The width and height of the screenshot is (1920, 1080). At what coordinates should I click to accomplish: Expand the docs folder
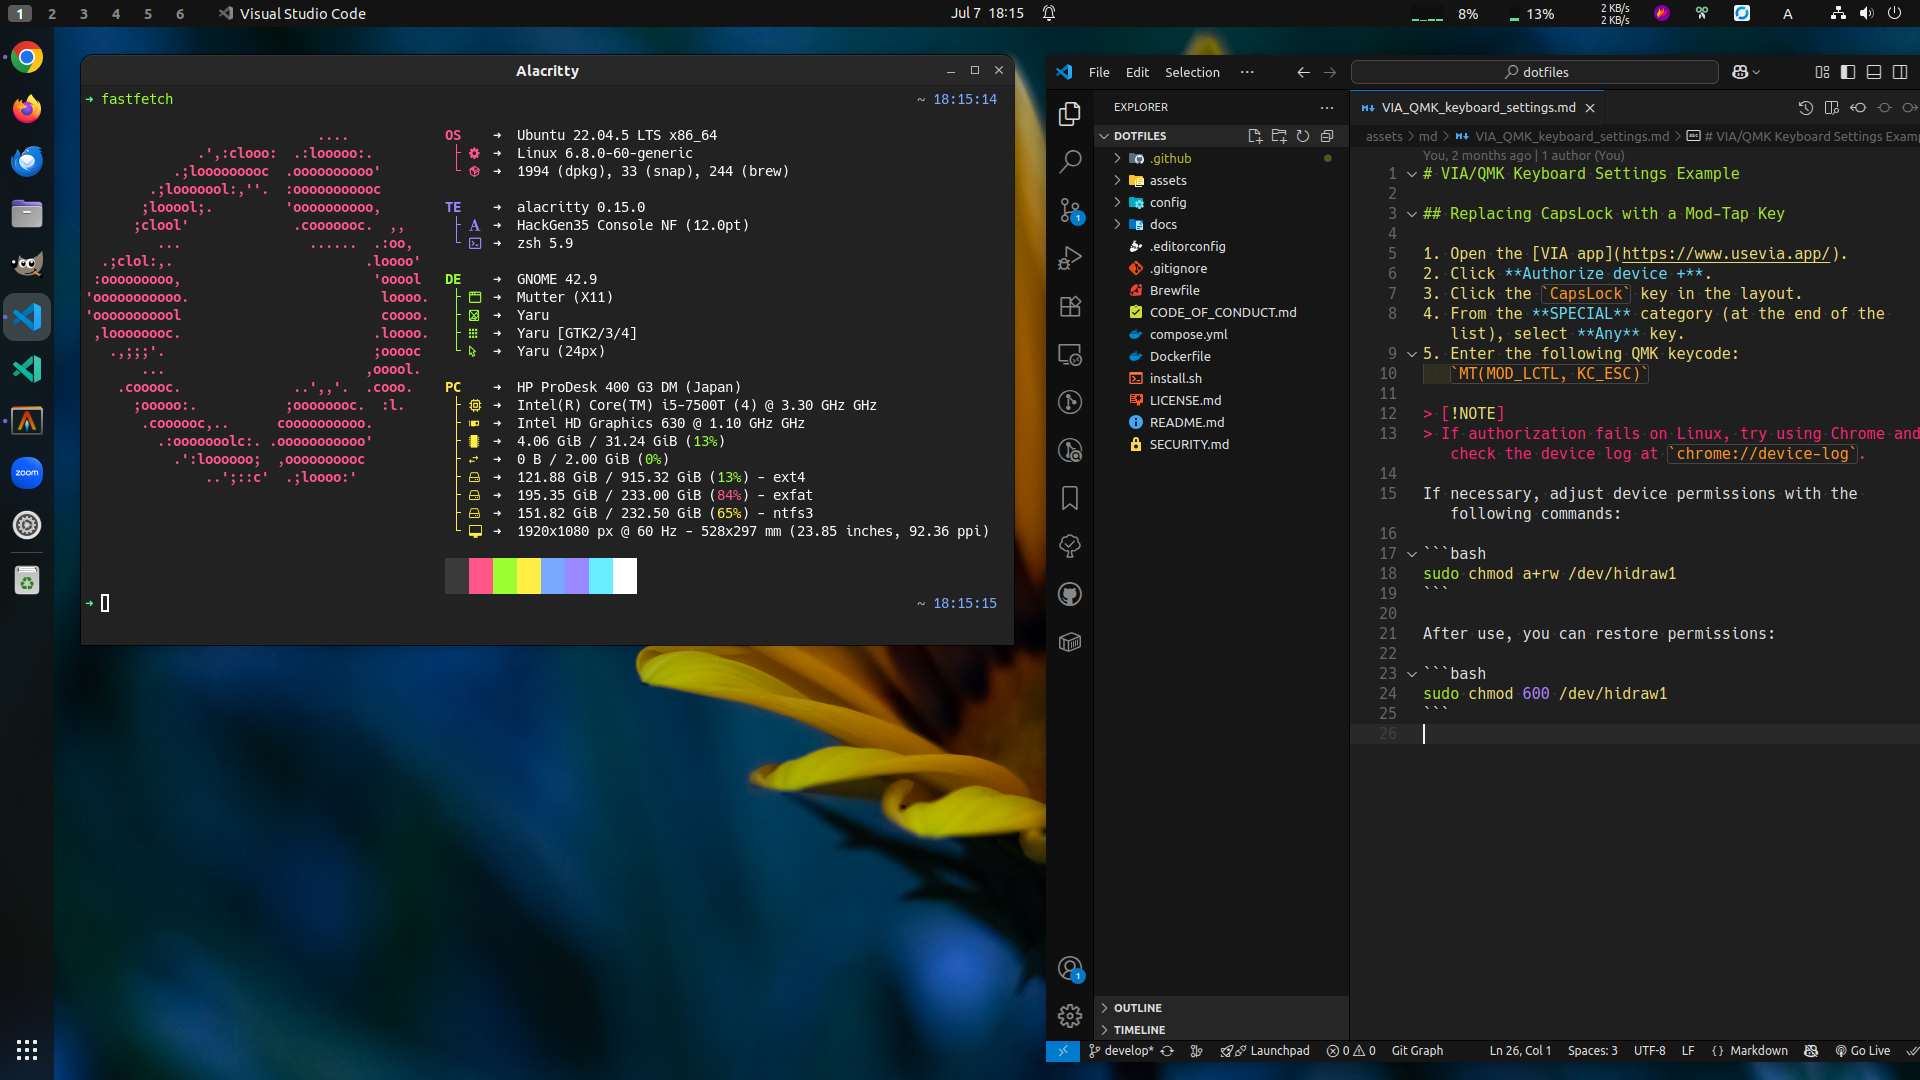click(x=1220, y=224)
